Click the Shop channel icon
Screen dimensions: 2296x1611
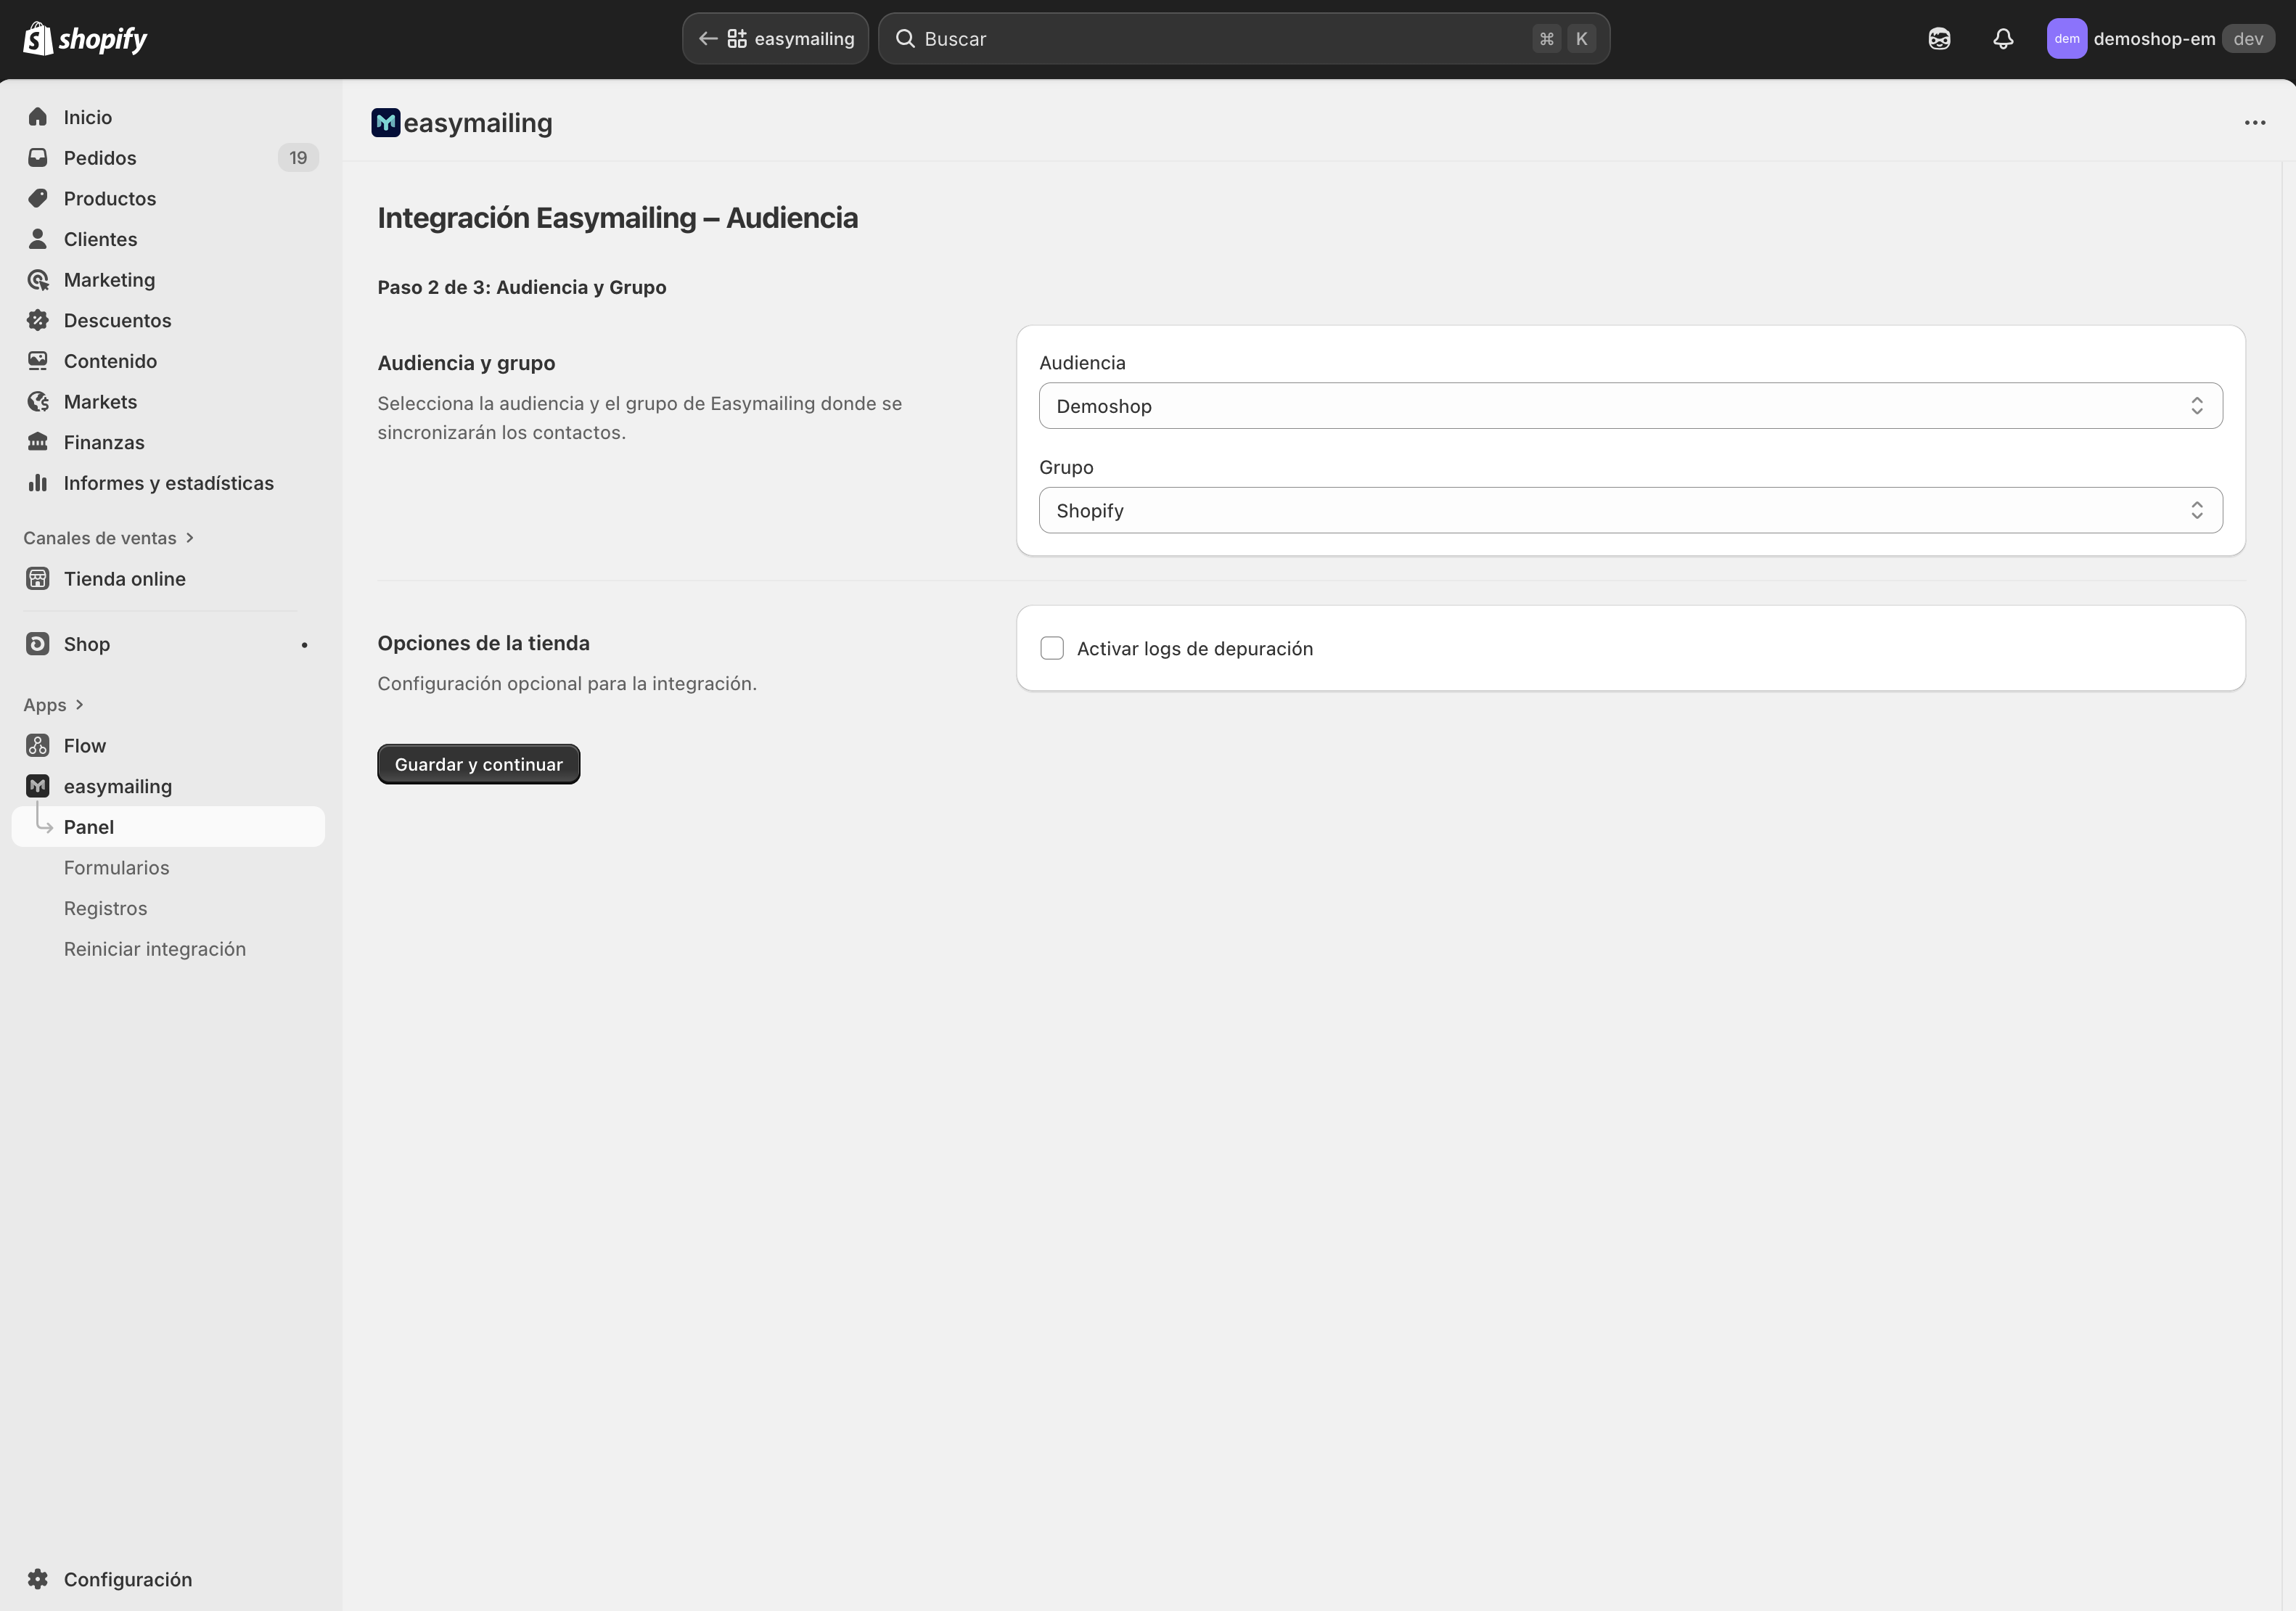38,644
